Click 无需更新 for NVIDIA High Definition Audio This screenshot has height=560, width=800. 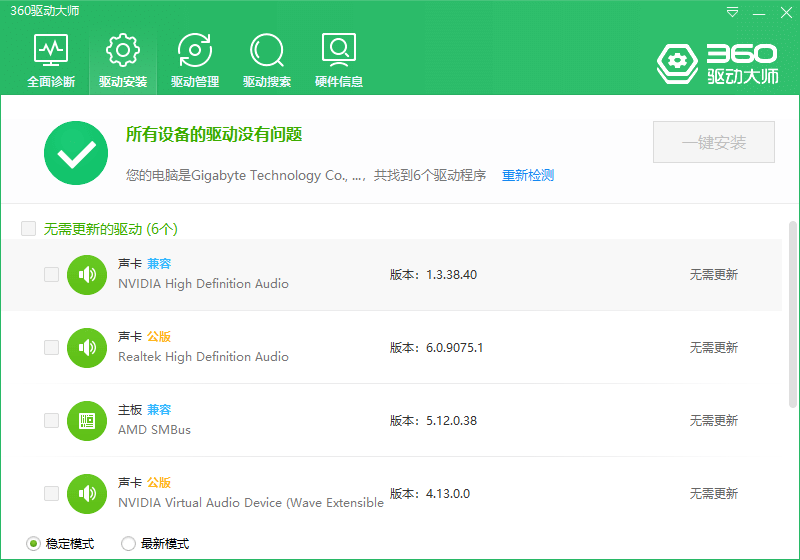click(714, 275)
